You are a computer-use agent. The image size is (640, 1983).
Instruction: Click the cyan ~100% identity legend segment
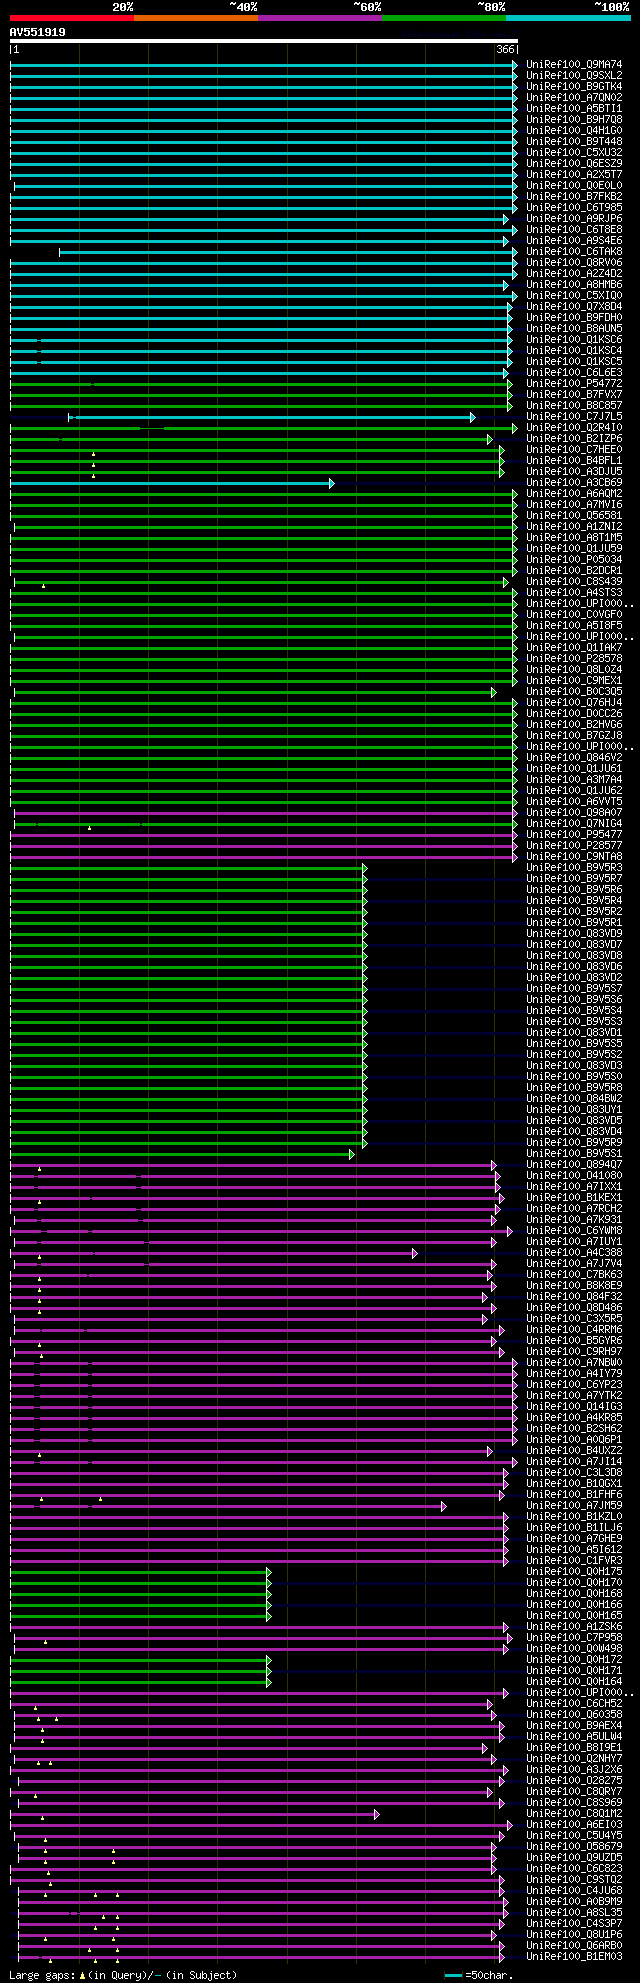(x=568, y=18)
